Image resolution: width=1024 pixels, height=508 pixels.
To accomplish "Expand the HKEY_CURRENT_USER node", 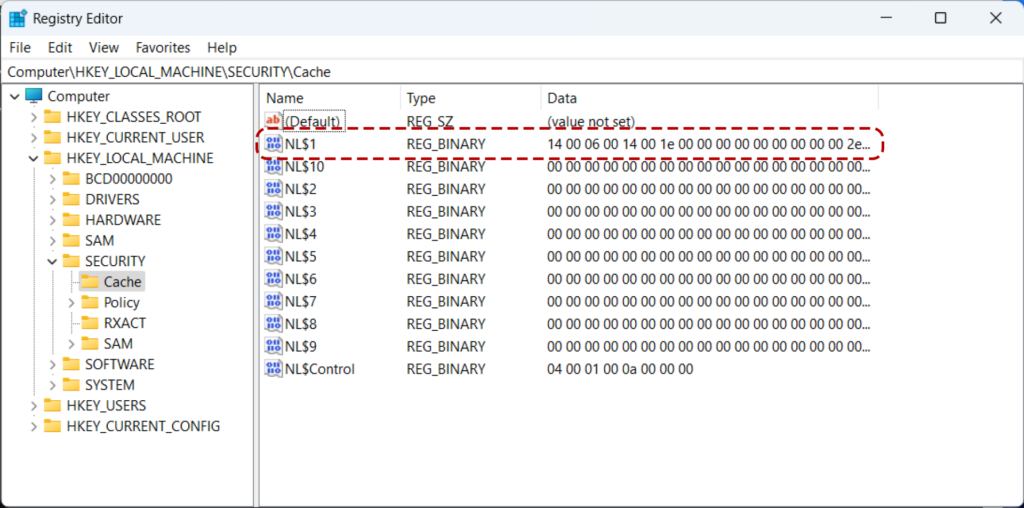I will tap(33, 138).
